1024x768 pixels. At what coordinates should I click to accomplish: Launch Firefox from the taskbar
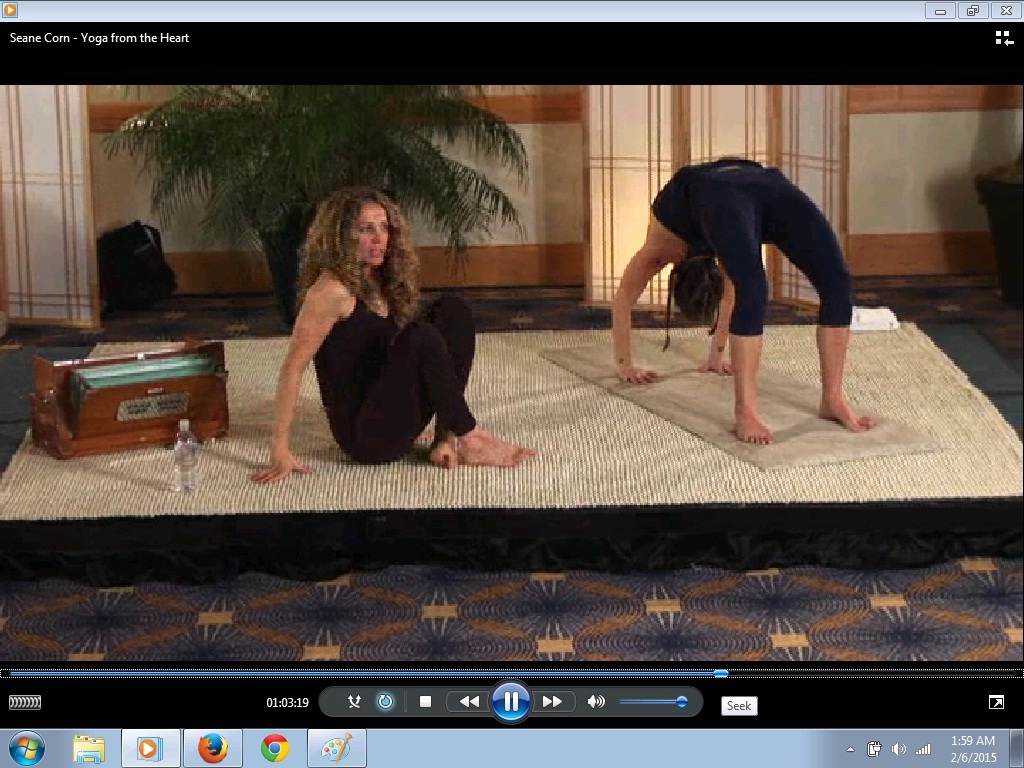pyautogui.click(x=213, y=748)
